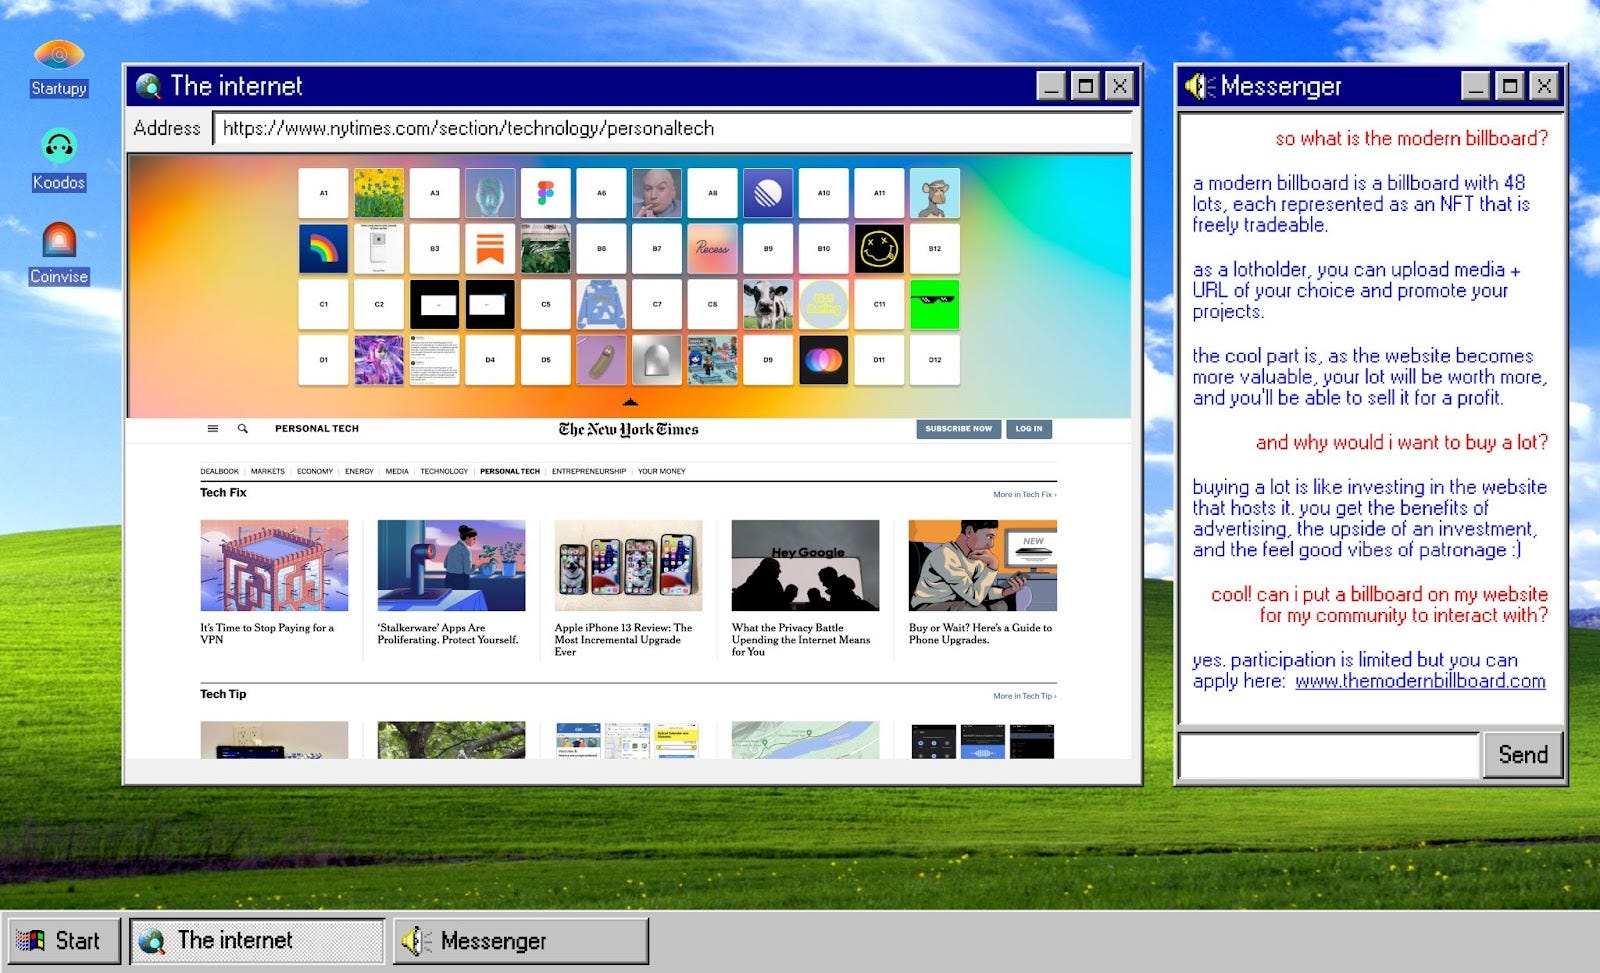This screenshot has width=1600, height=973.
Task: Click the Messenger message input box
Action: 1328,755
